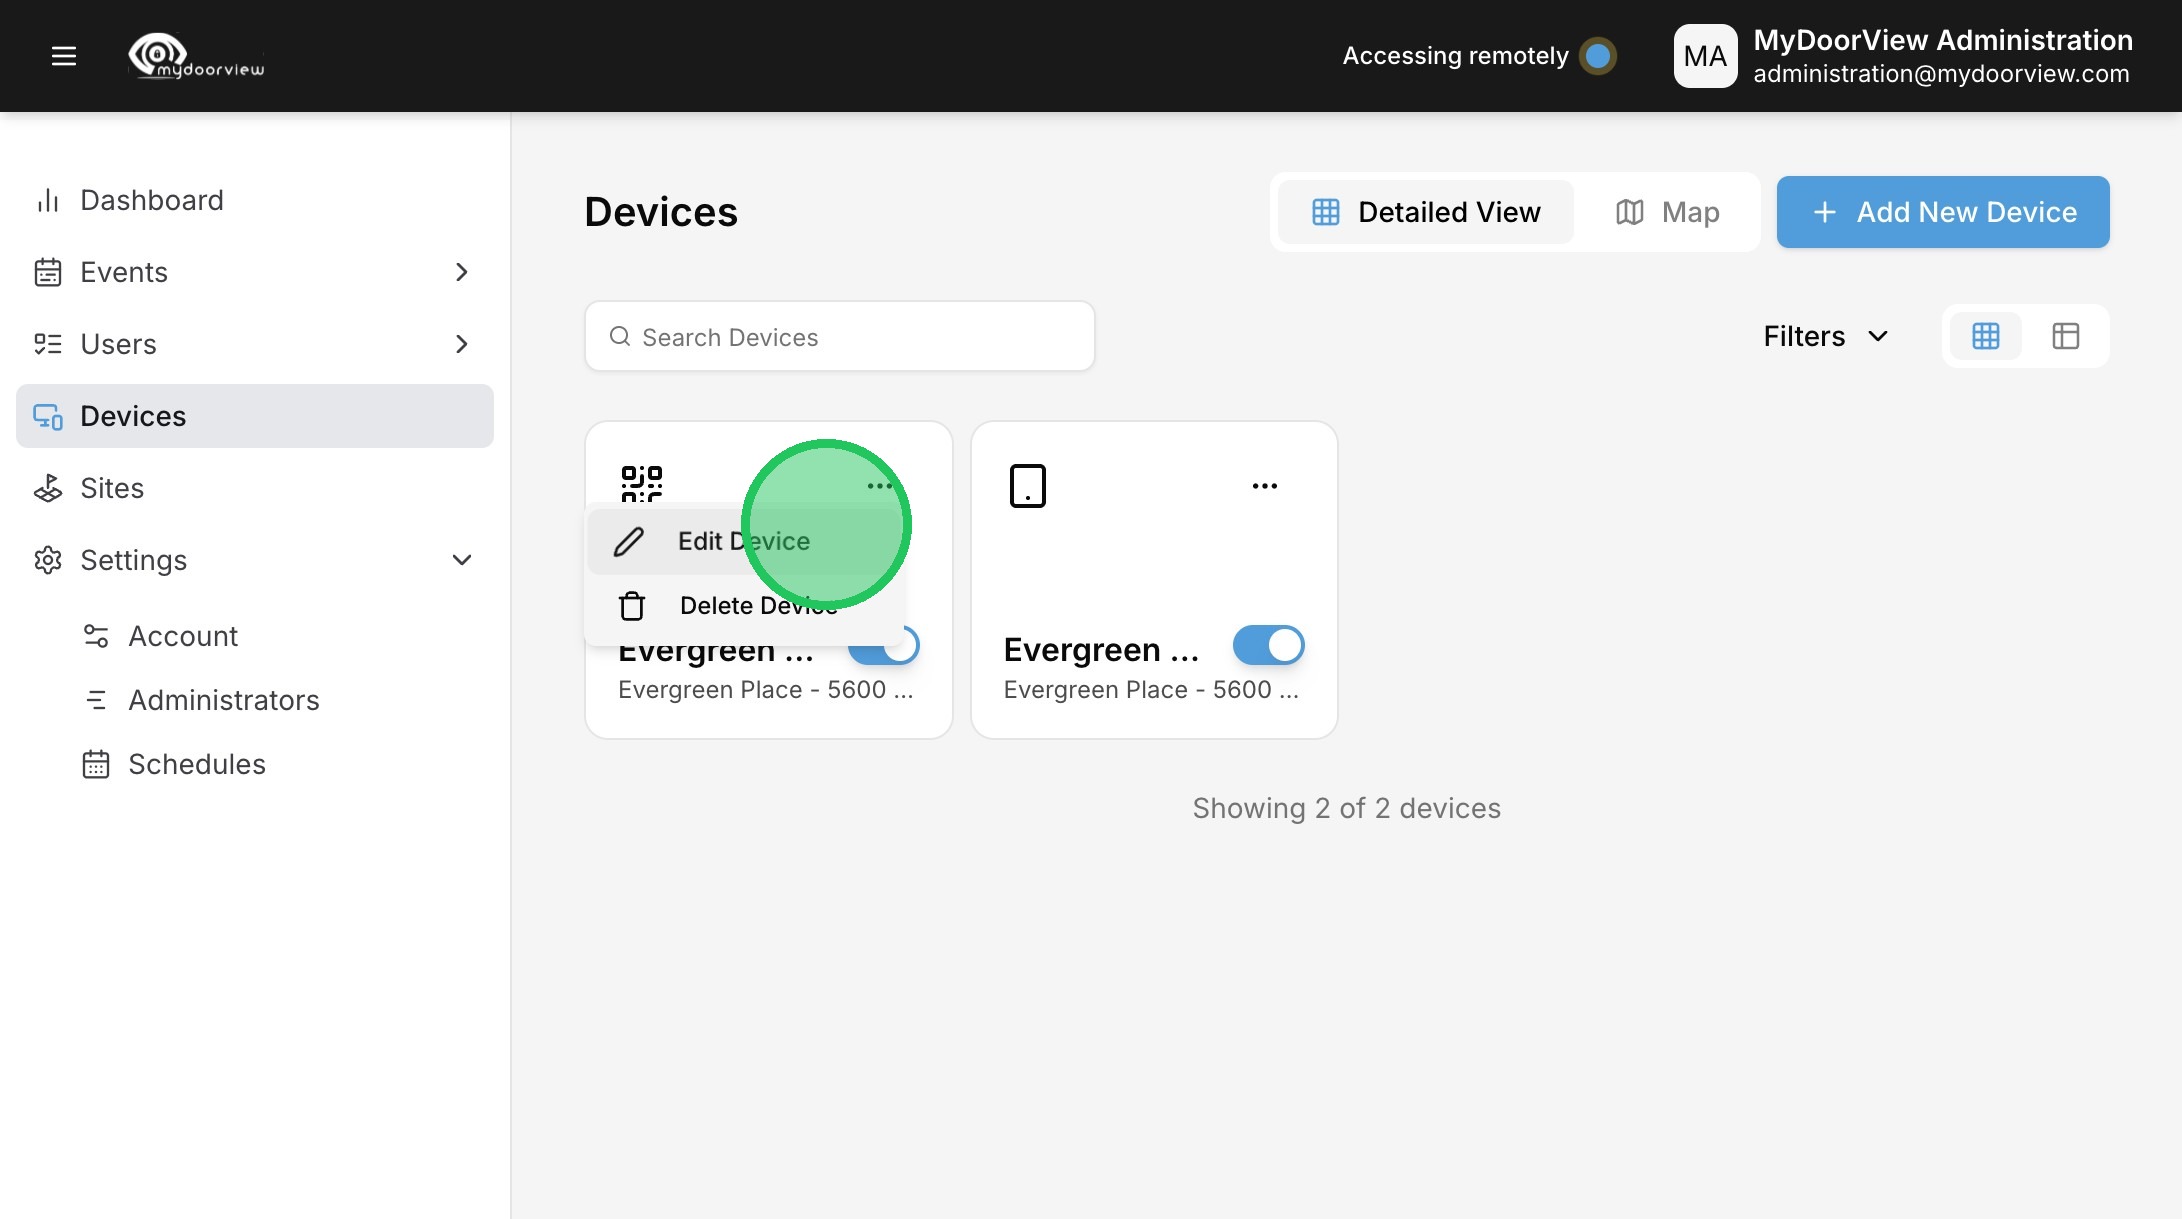The height and width of the screenshot is (1219, 2182).
Task: Expand the Users submenu chevron
Action: [x=461, y=344]
